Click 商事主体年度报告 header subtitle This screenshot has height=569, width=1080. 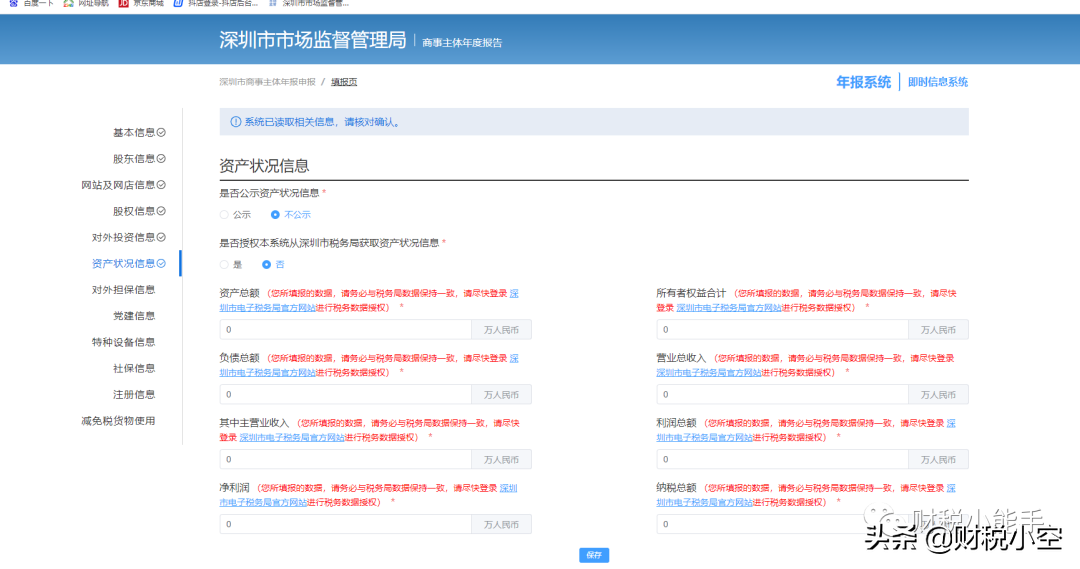tap(462, 43)
